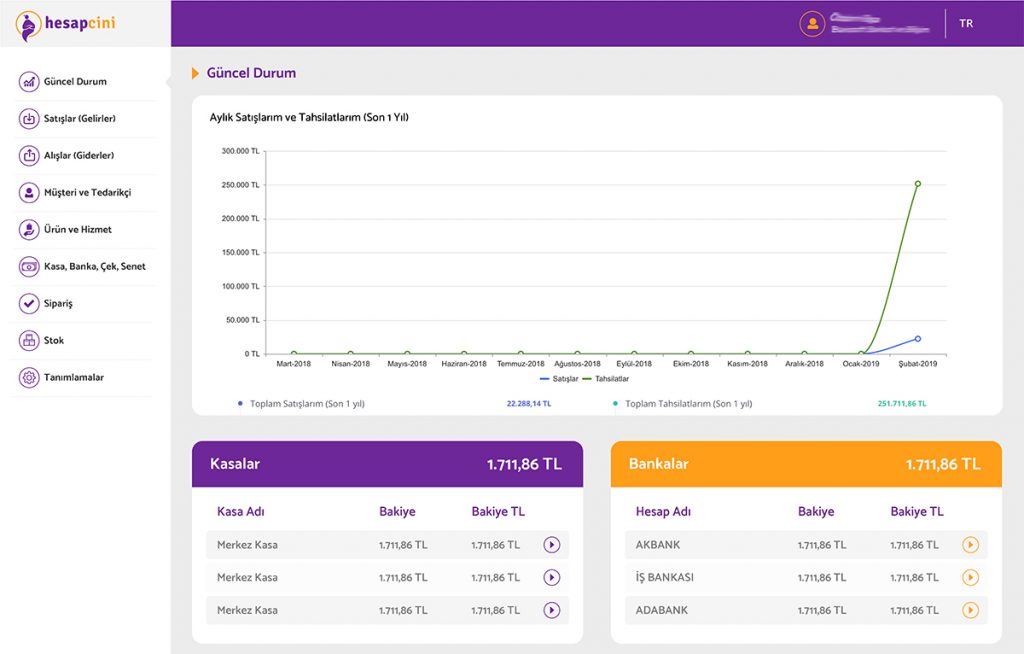Screen dimensions: 1024x654
Task: Open Satışlar (Gelirler) via its icon
Action: (29, 119)
